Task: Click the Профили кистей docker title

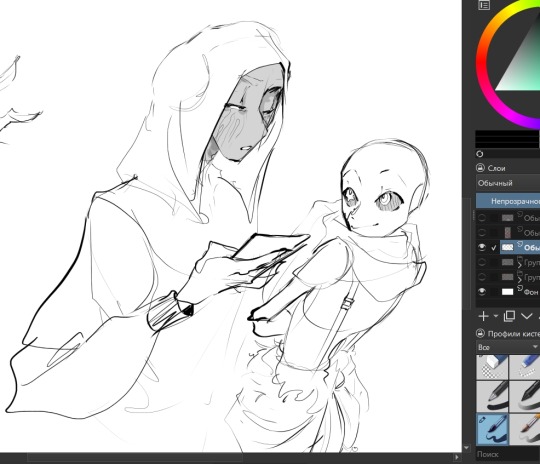Action: click(x=514, y=334)
